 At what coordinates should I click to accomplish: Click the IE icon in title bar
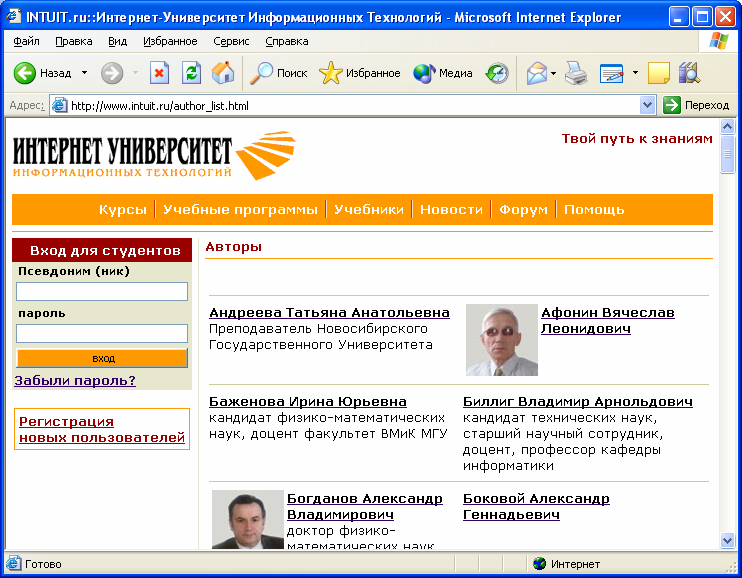pos(14,17)
